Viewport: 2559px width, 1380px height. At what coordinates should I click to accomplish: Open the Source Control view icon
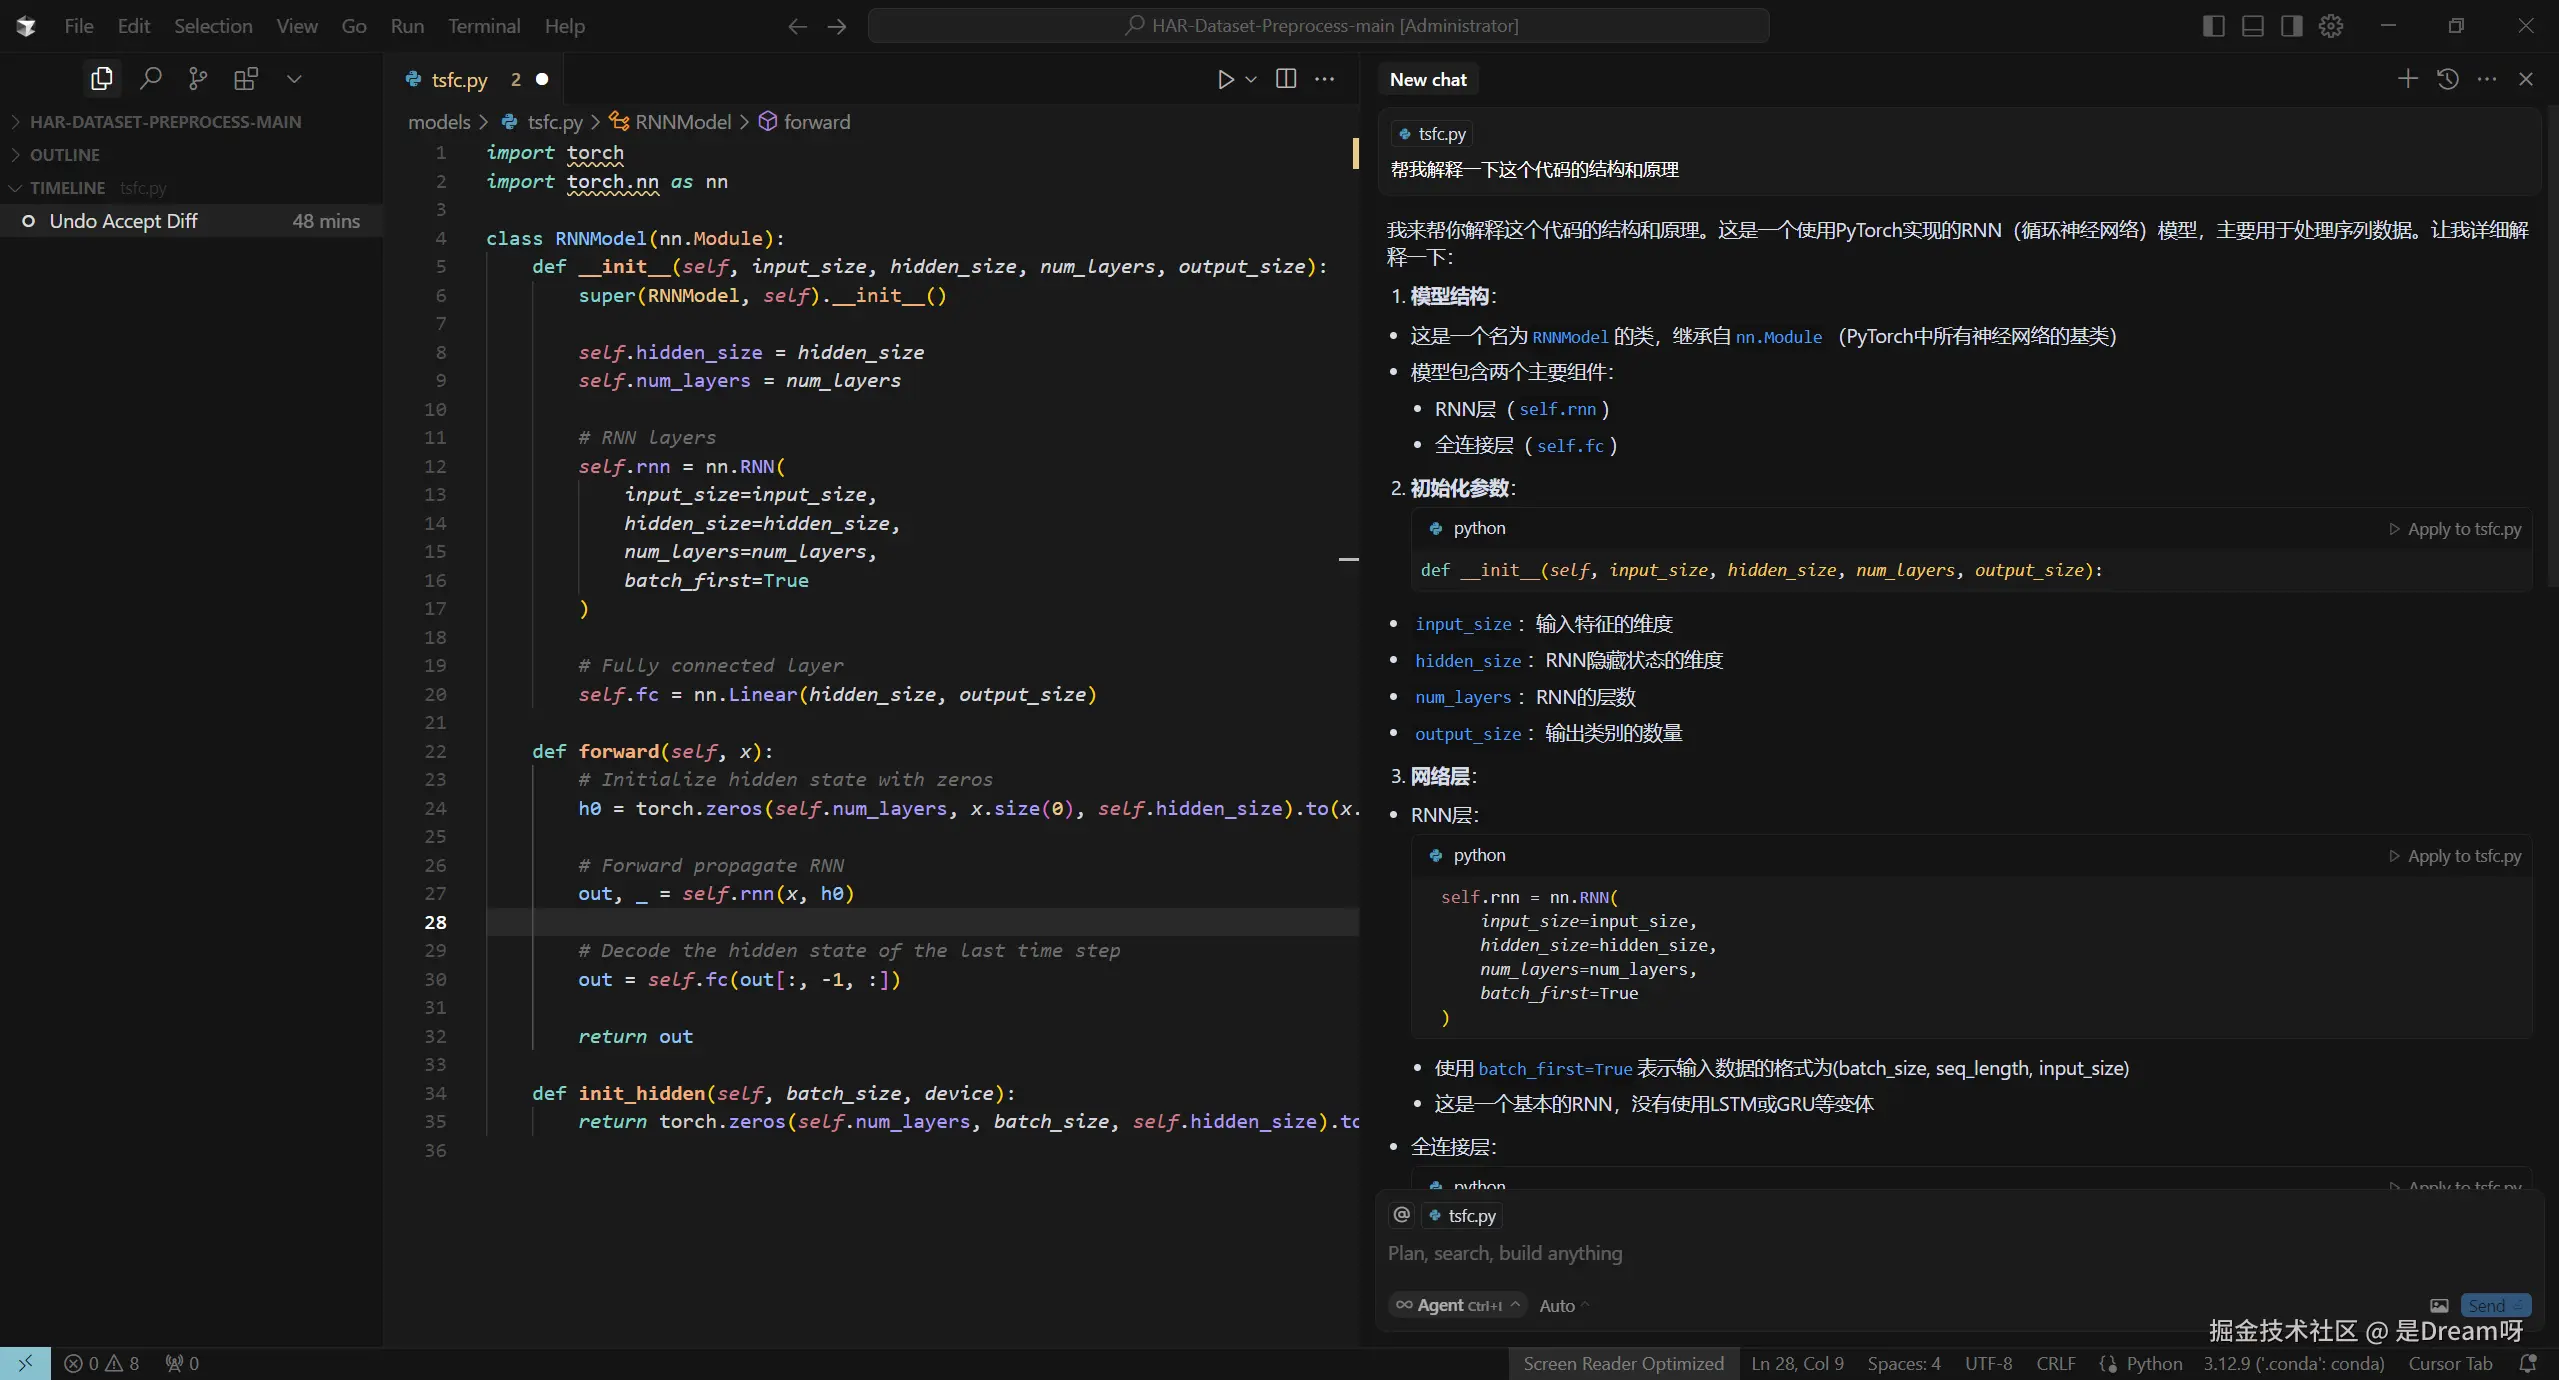point(198,79)
